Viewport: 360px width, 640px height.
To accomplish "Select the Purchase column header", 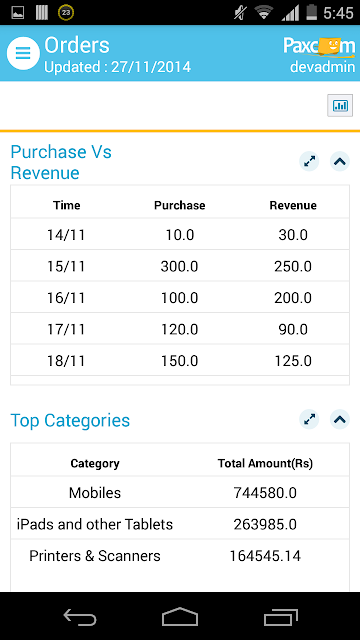I will point(180,205).
